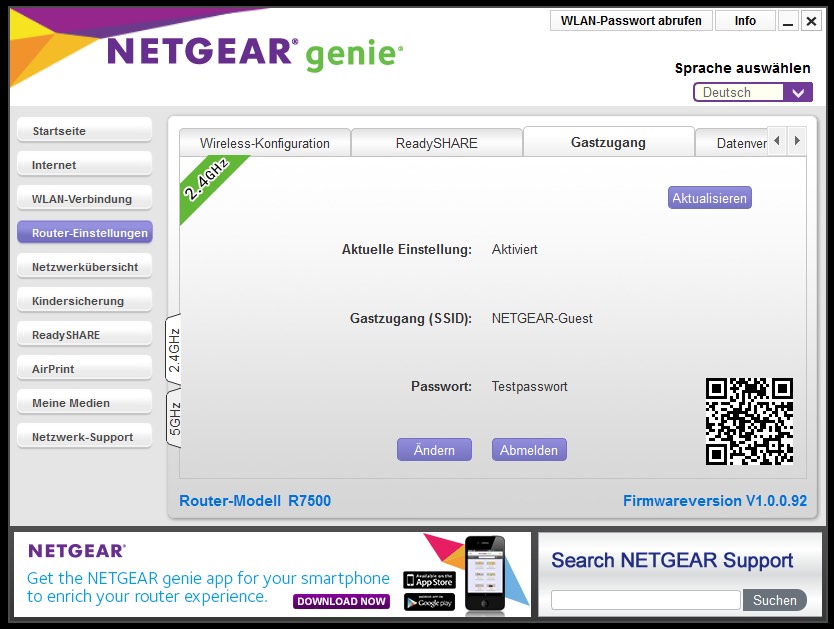Click the Abmelden button
The height and width of the screenshot is (629, 834).
pyautogui.click(x=529, y=450)
